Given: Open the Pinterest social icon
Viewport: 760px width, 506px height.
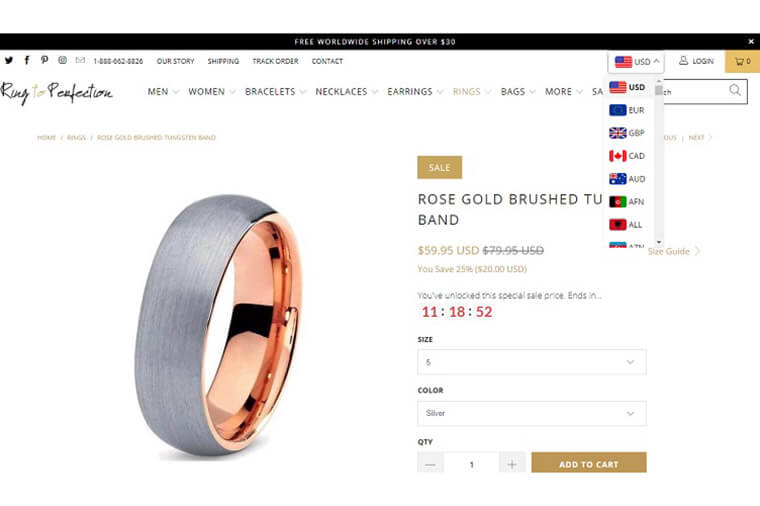Looking at the screenshot, I should (x=44, y=60).
